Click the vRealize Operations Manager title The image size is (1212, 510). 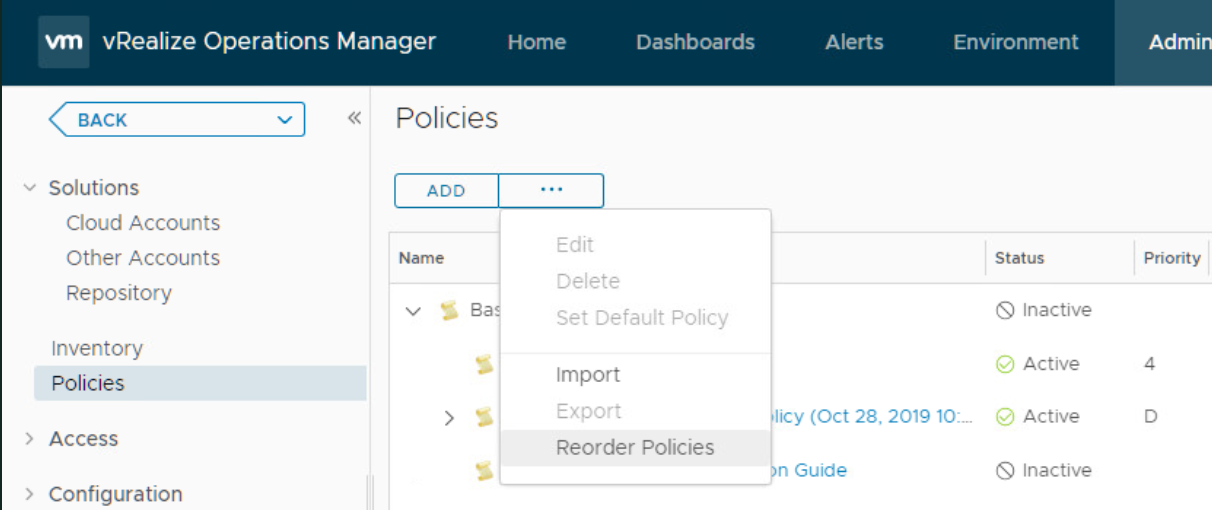click(x=269, y=41)
